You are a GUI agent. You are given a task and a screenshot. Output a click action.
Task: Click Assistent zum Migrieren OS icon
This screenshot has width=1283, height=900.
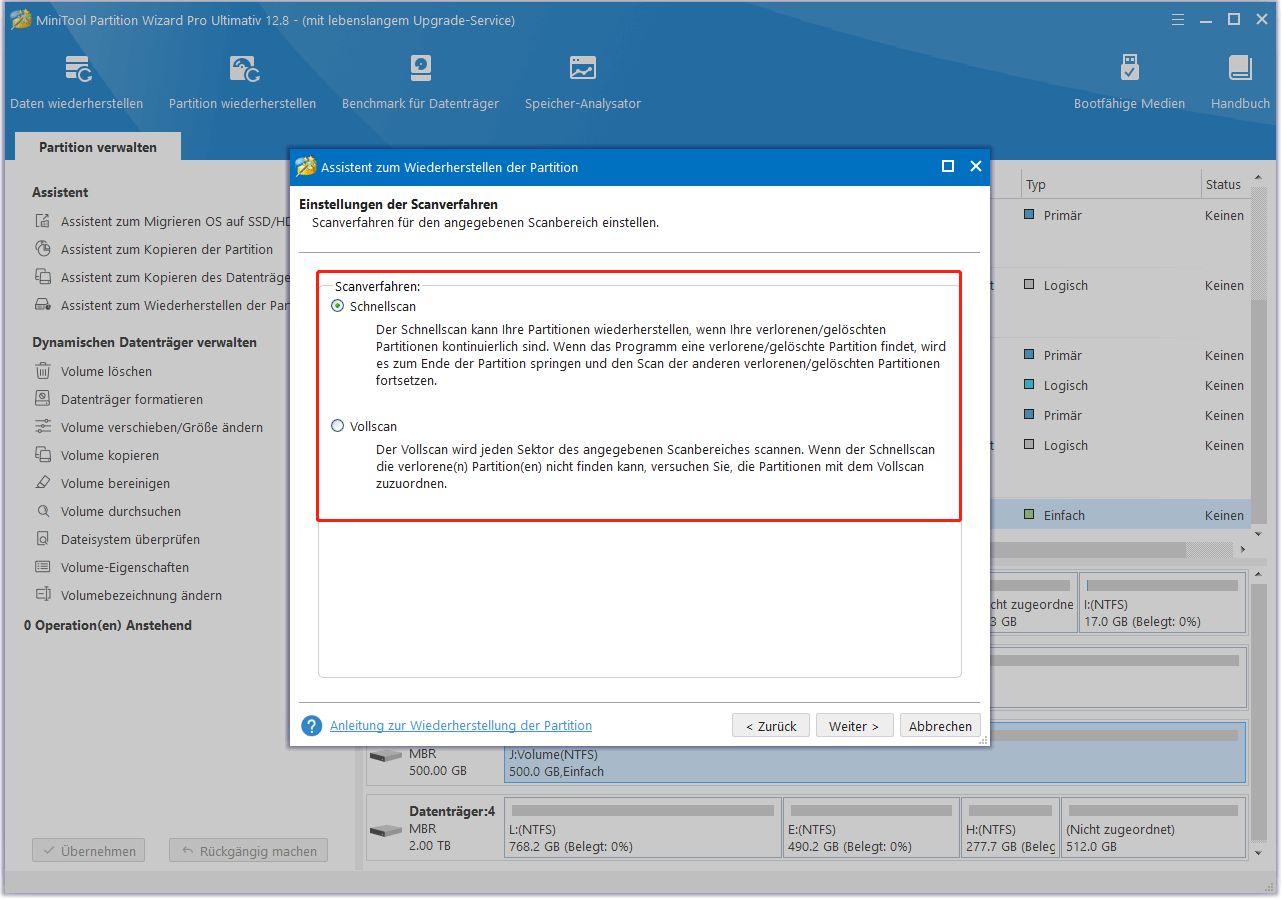[43, 221]
